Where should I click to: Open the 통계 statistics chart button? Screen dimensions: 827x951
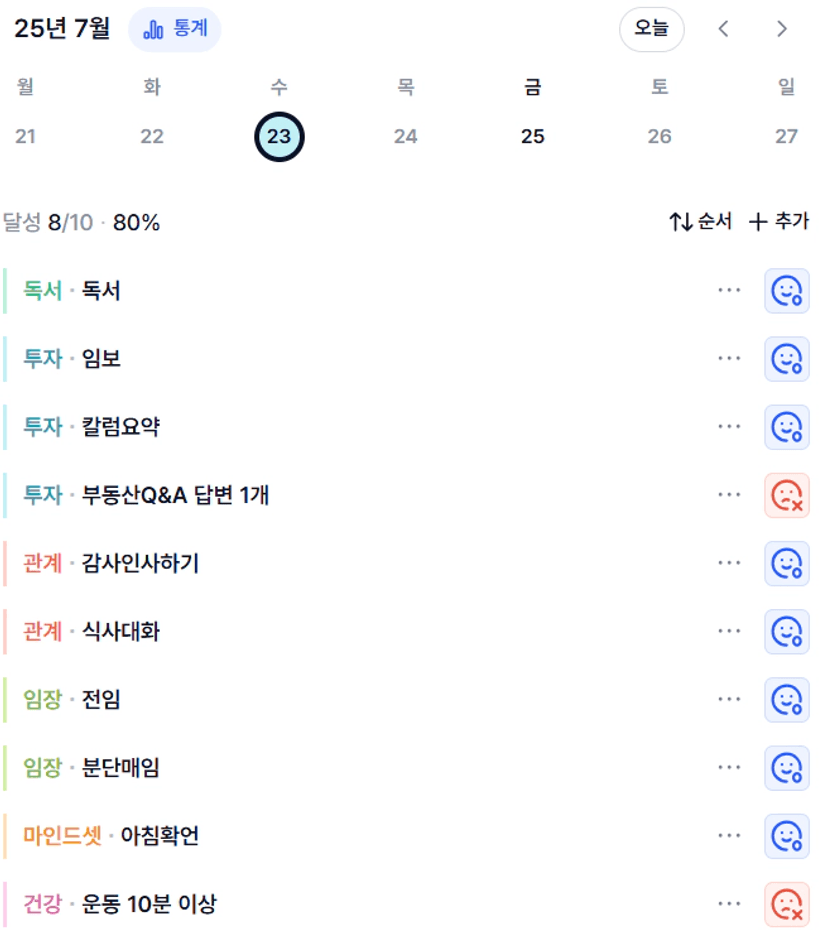[175, 29]
